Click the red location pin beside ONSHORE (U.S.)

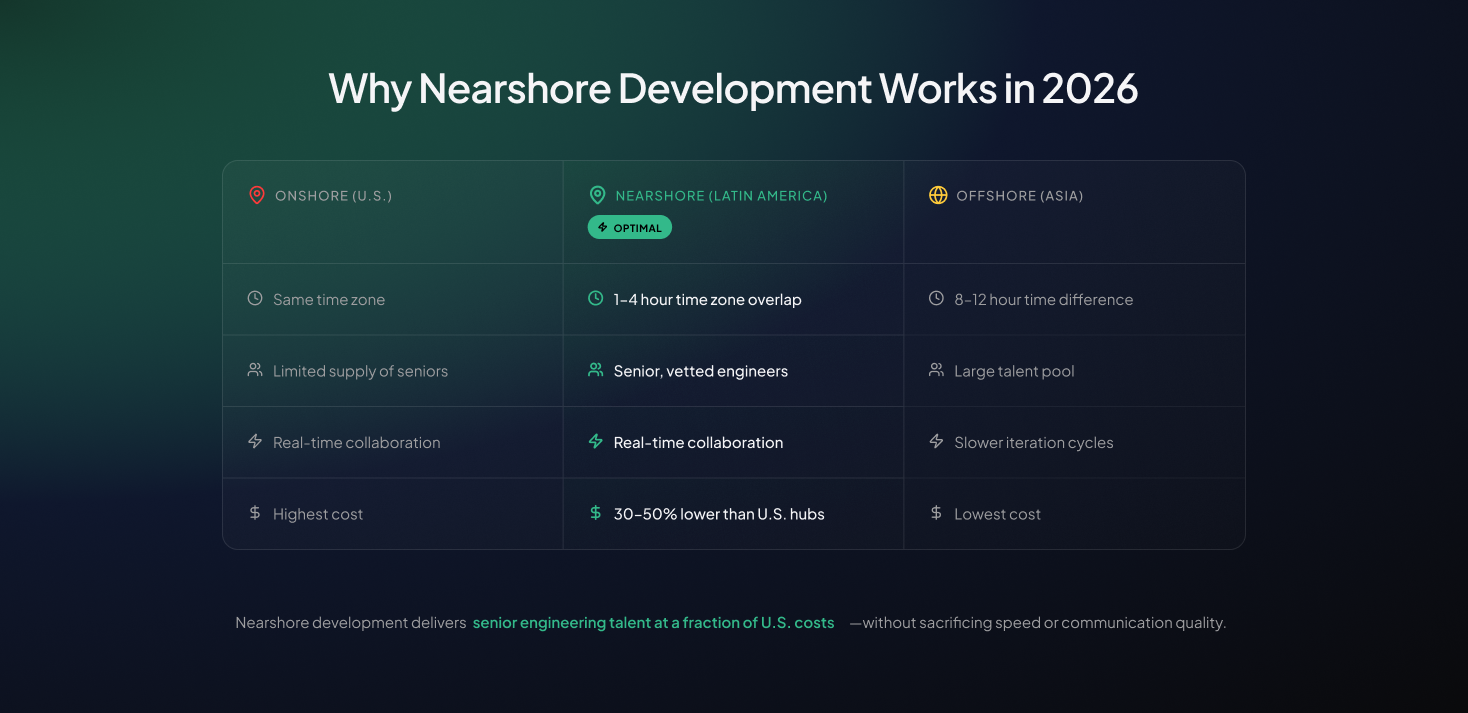click(256, 195)
